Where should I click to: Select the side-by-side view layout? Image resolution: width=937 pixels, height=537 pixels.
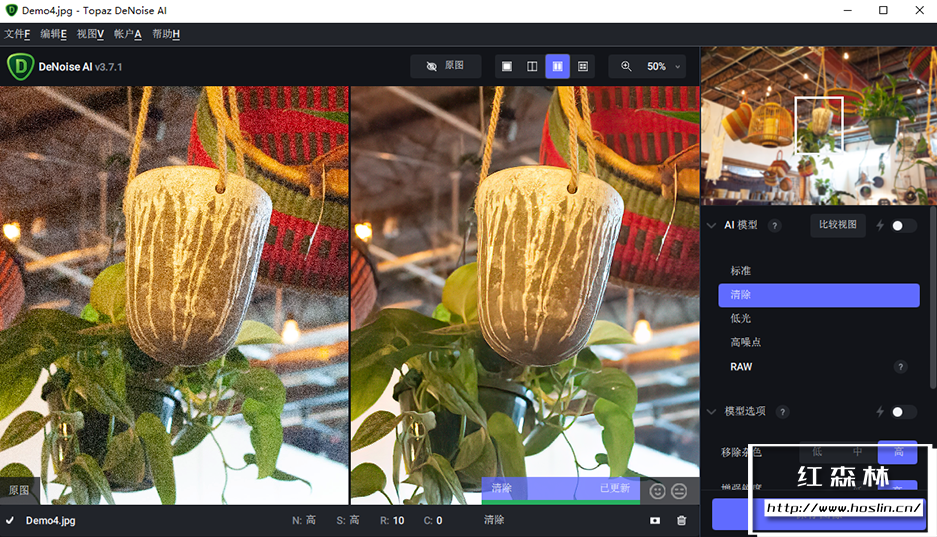558,66
